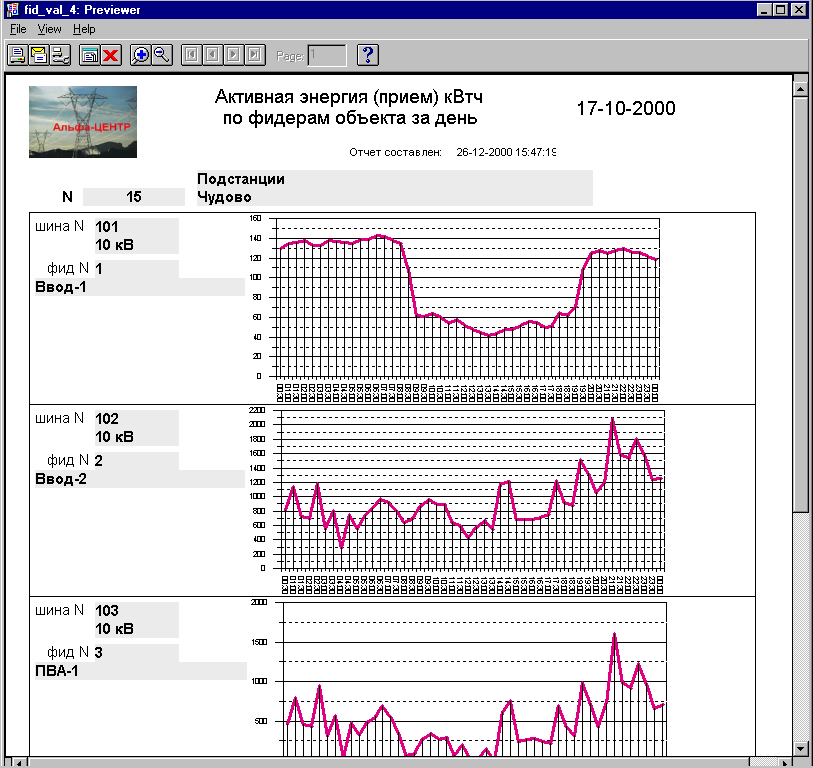Maximize the Previewer window
This screenshot has height=768, width=813.
(x=780, y=10)
